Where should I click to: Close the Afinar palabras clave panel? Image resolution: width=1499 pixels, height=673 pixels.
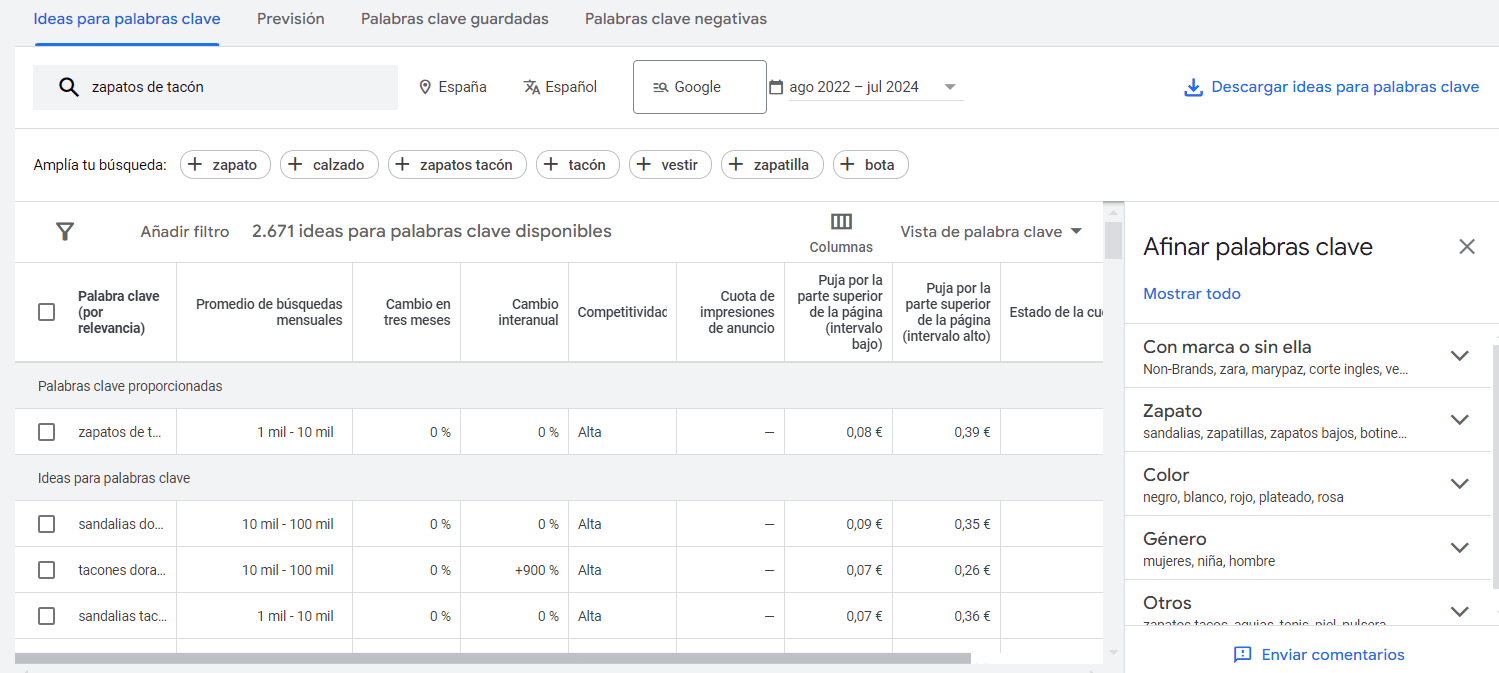(x=1466, y=247)
